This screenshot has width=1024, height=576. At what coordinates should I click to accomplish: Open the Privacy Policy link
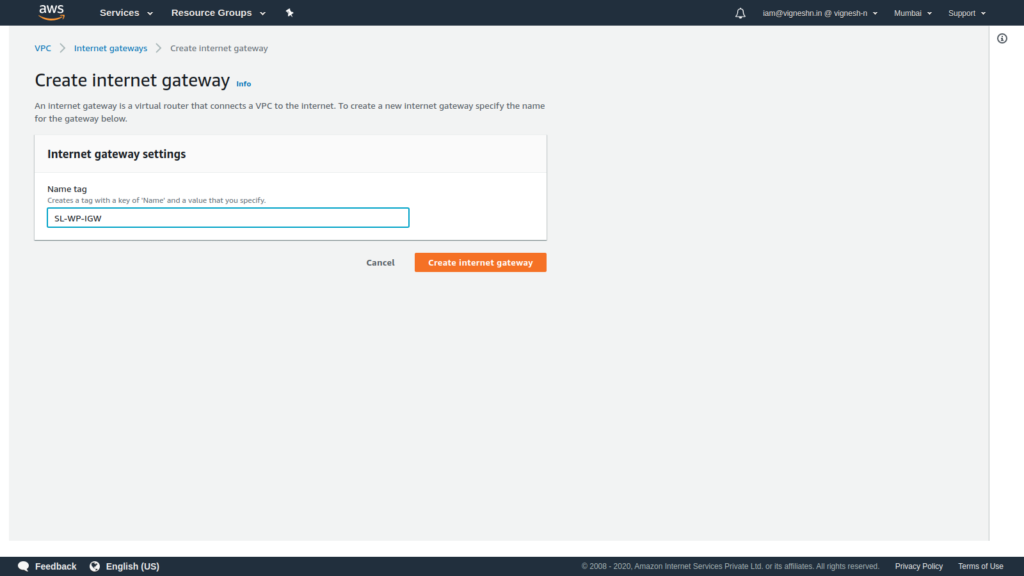coord(918,566)
